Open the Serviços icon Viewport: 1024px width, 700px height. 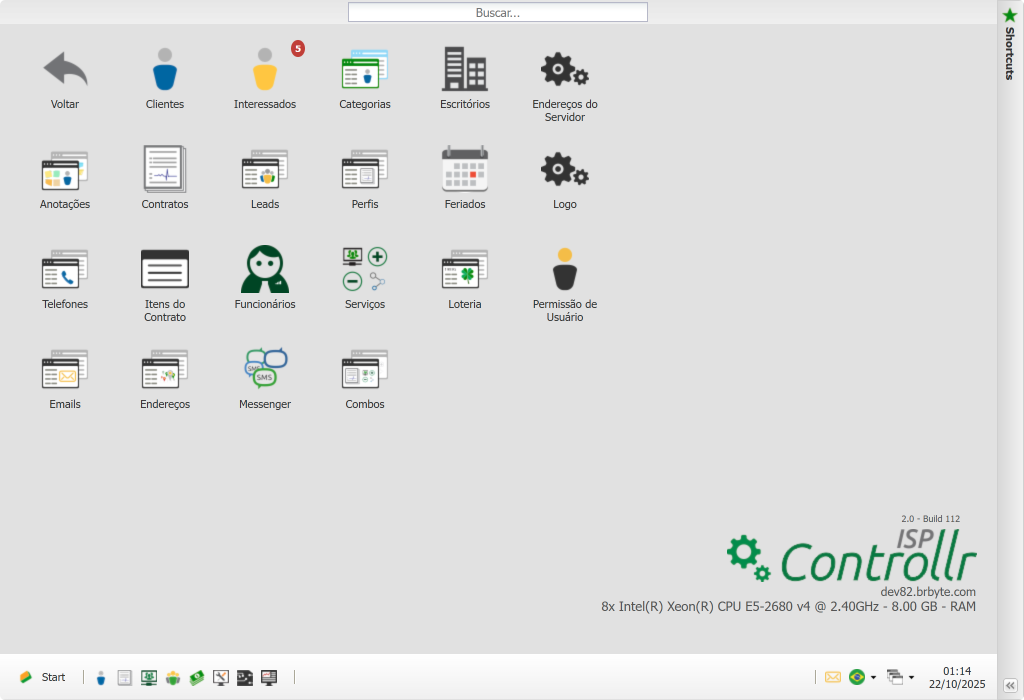click(x=365, y=271)
